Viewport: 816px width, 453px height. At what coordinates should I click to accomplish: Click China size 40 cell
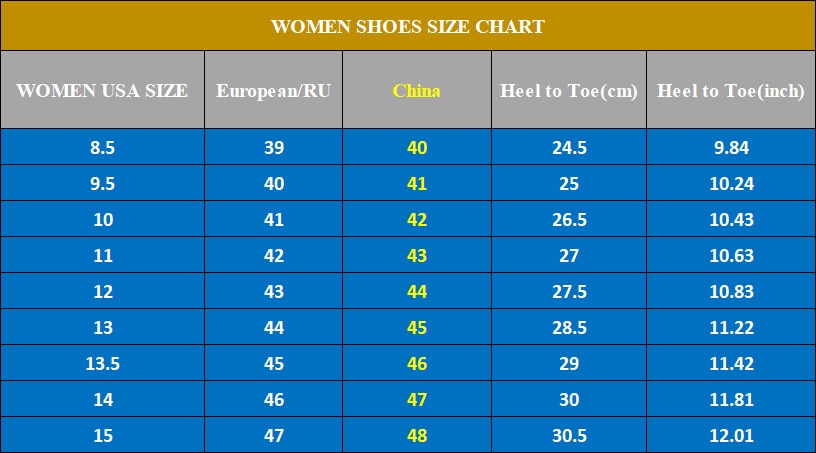tap(417, 147)
